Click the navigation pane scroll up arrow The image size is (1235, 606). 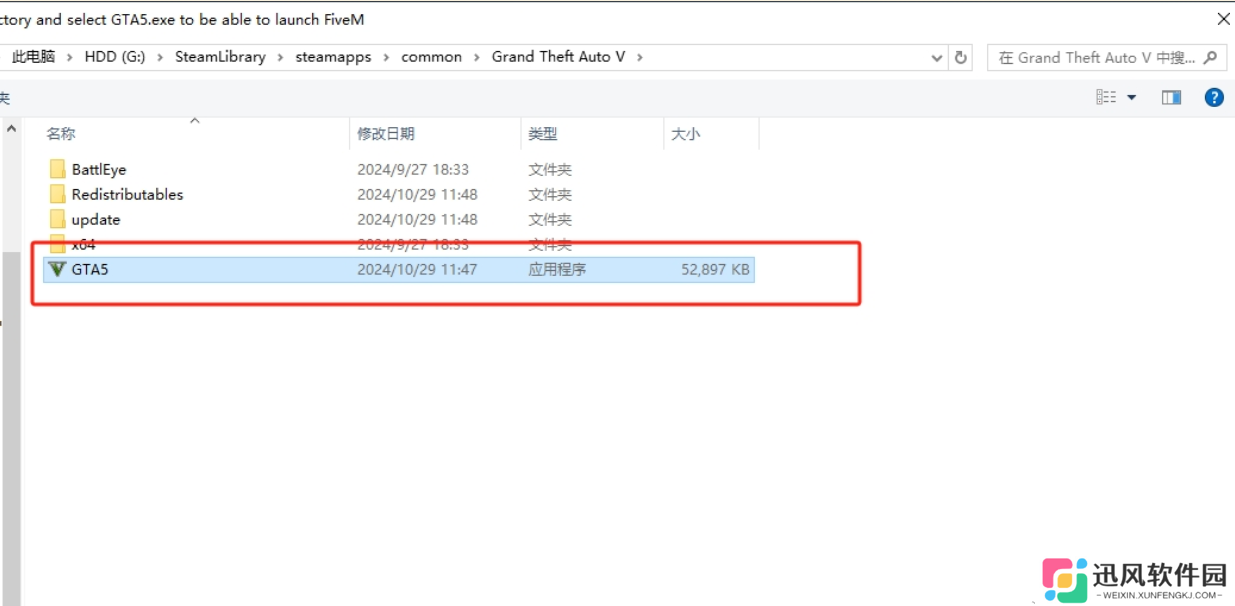pos(12,129)
